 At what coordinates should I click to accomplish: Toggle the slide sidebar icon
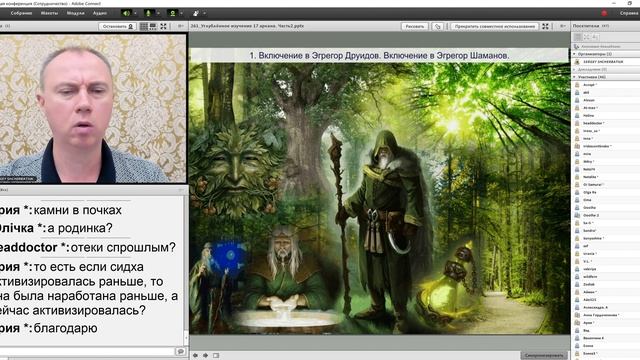point(216,356)
